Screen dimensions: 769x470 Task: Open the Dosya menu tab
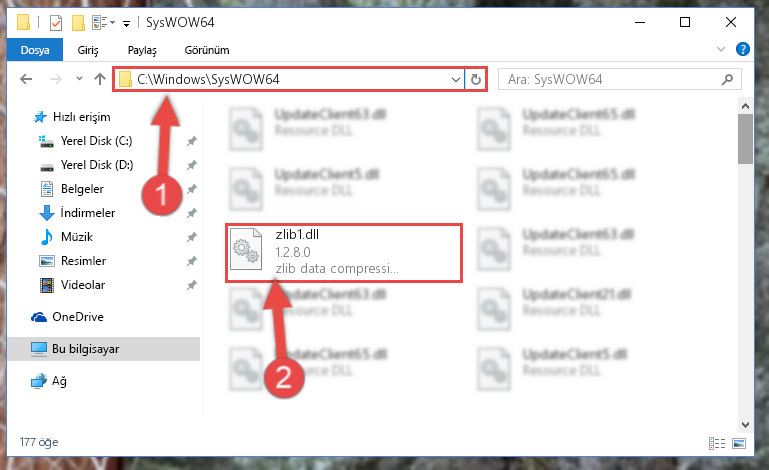35,50
